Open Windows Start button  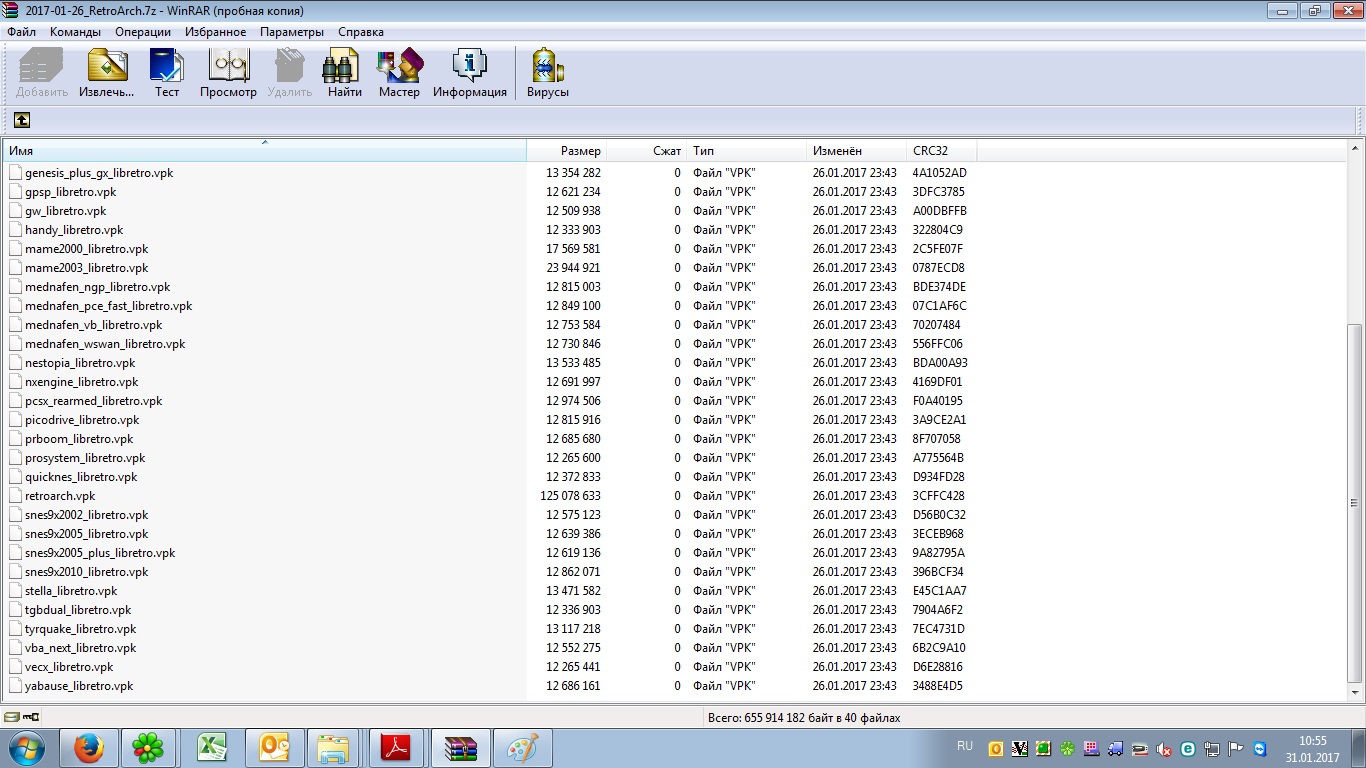[25, 748]
